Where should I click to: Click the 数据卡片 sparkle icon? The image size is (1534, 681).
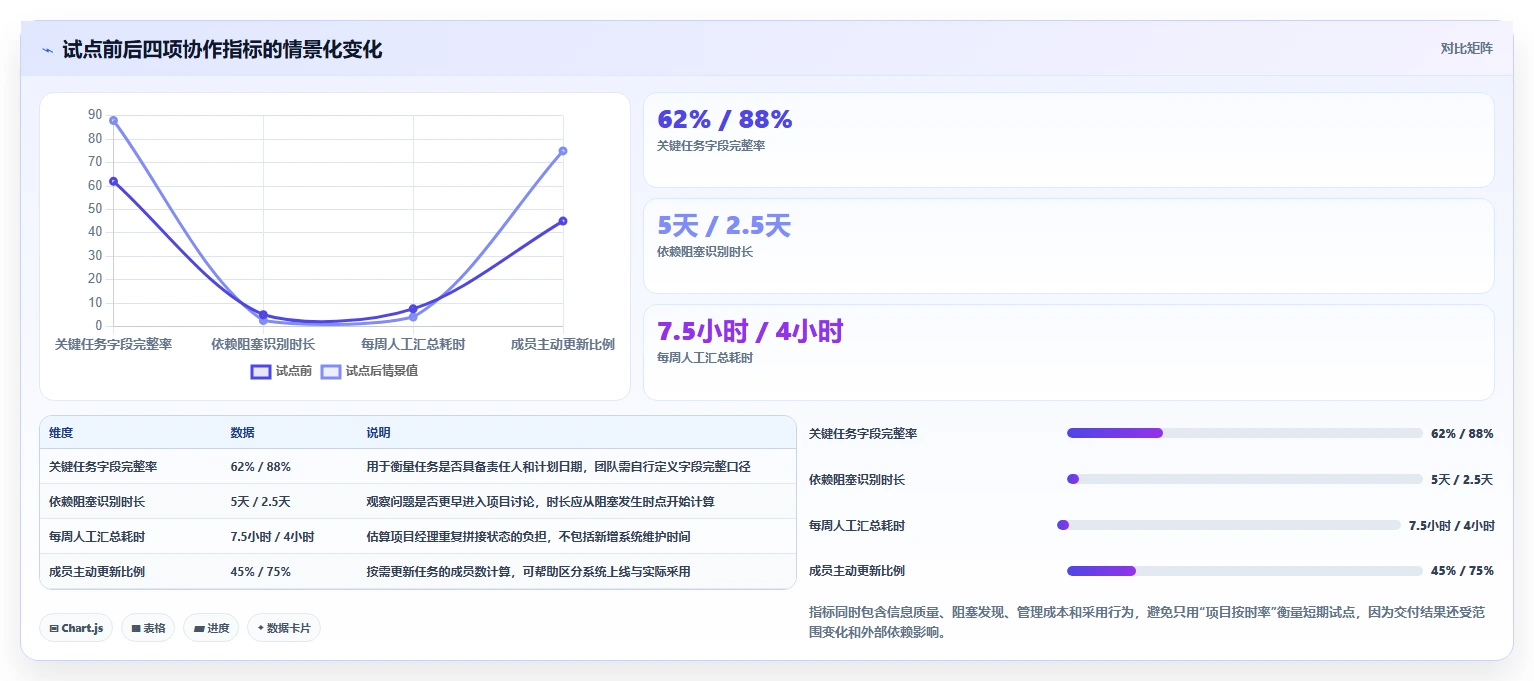coord(261,628)
